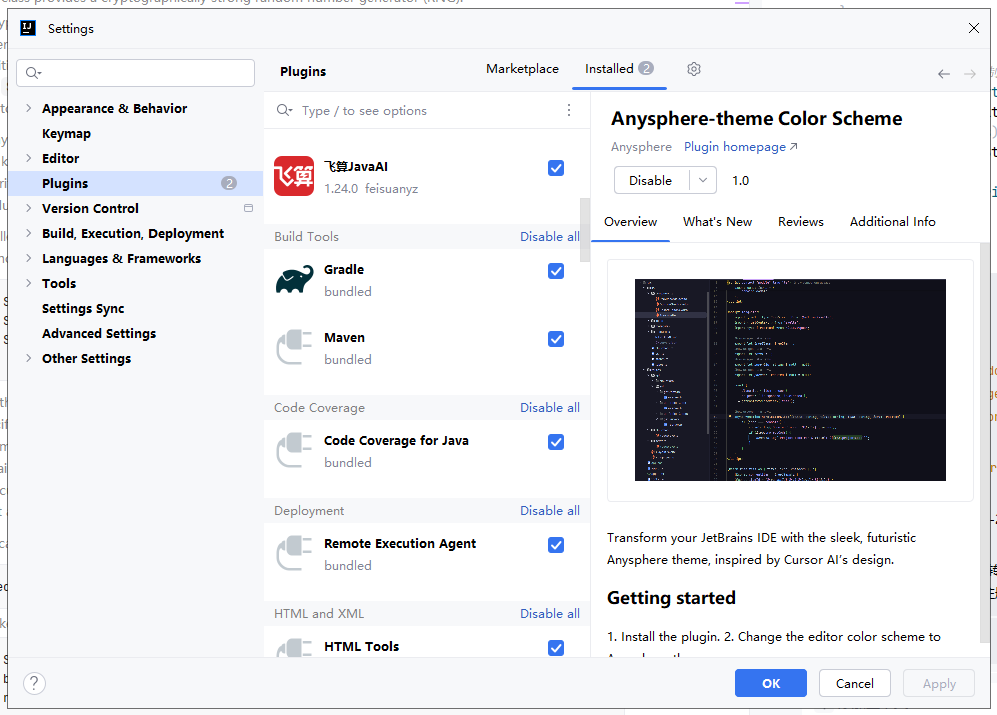Expand Other Settings node
This screenshot has height=715, width=997.
coord(29,358)
